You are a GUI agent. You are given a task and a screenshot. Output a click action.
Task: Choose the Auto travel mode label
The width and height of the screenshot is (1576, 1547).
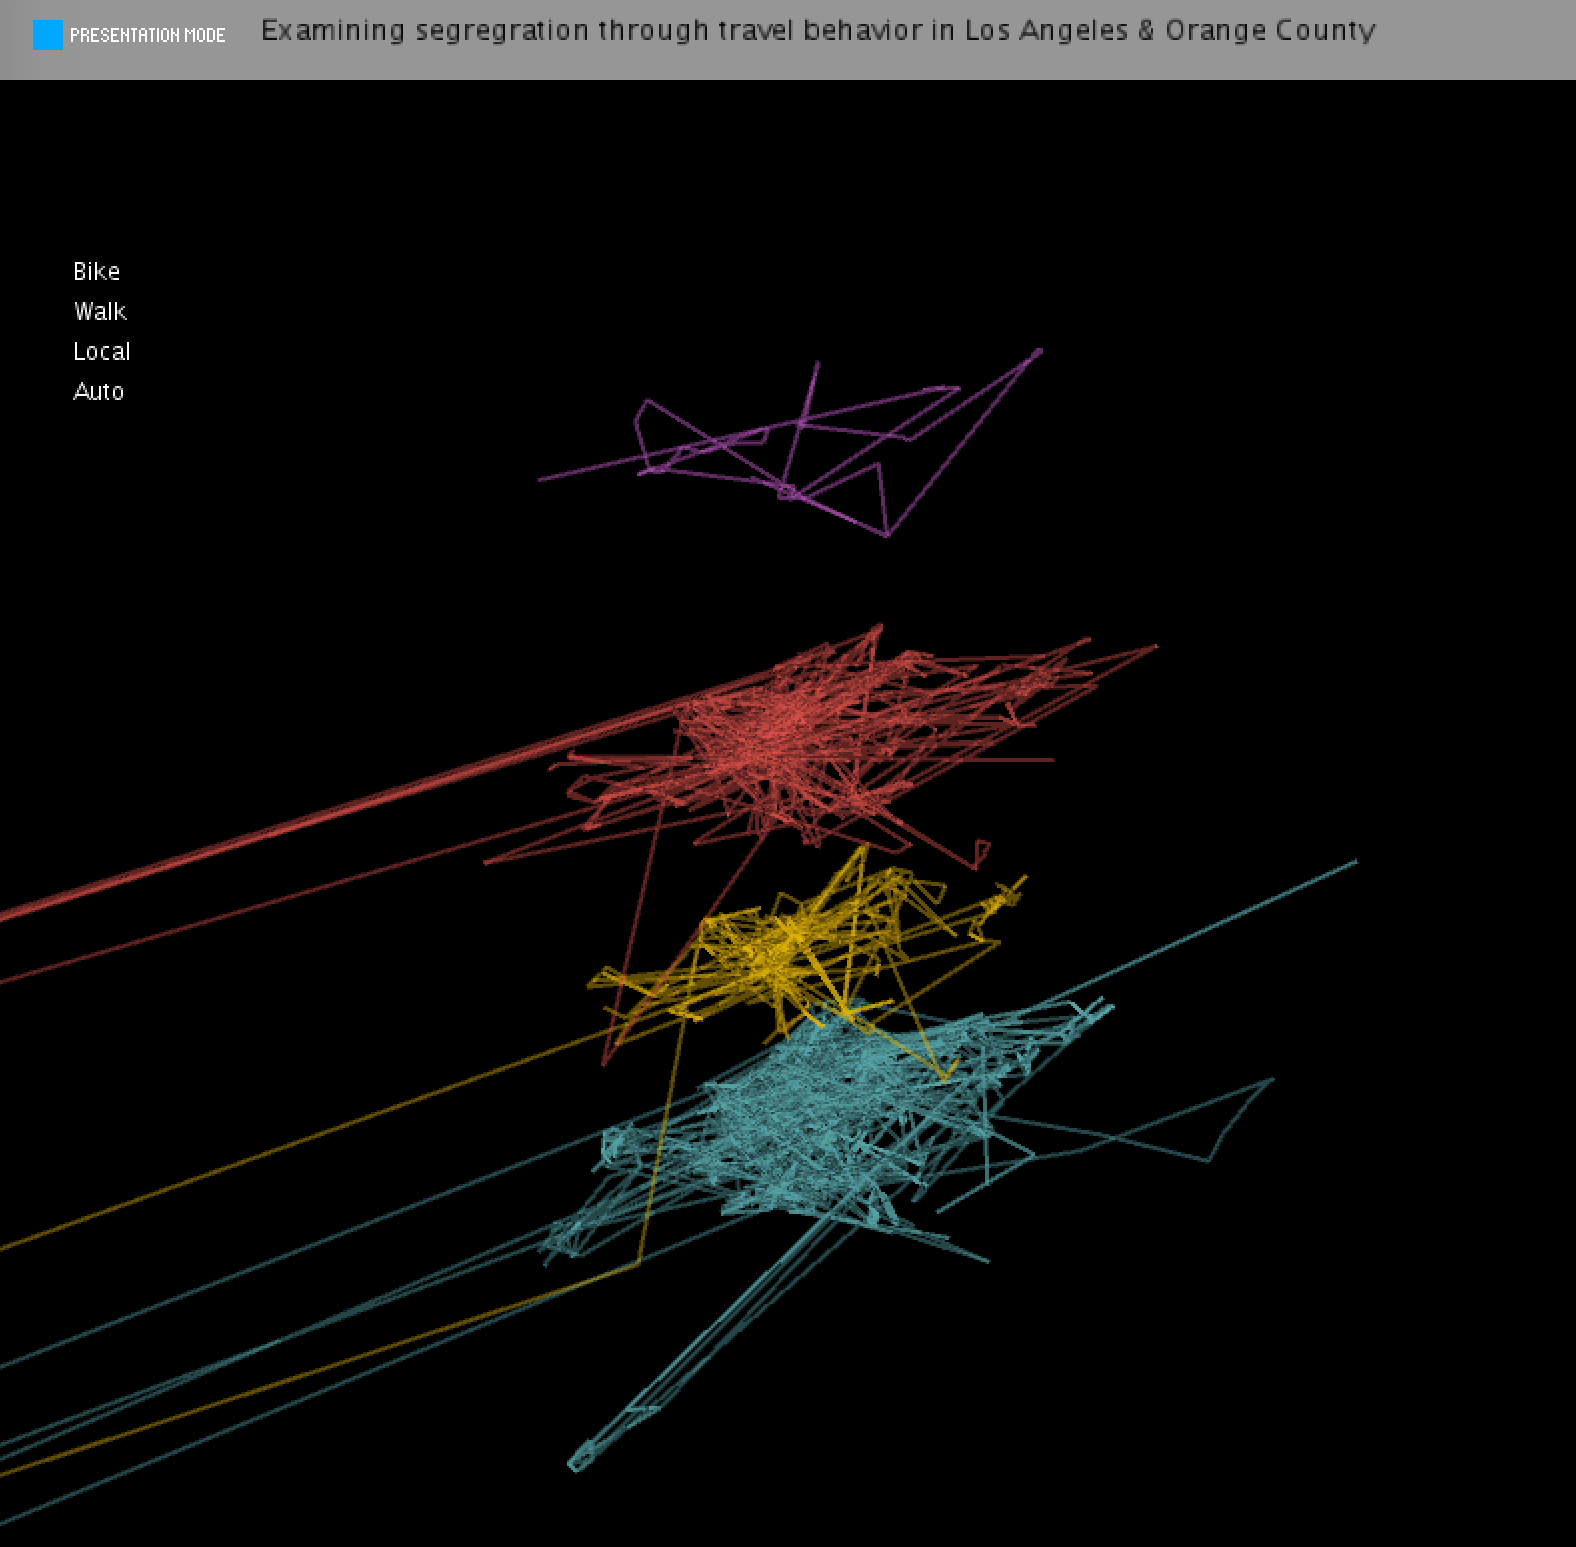[x=99, y=392]
